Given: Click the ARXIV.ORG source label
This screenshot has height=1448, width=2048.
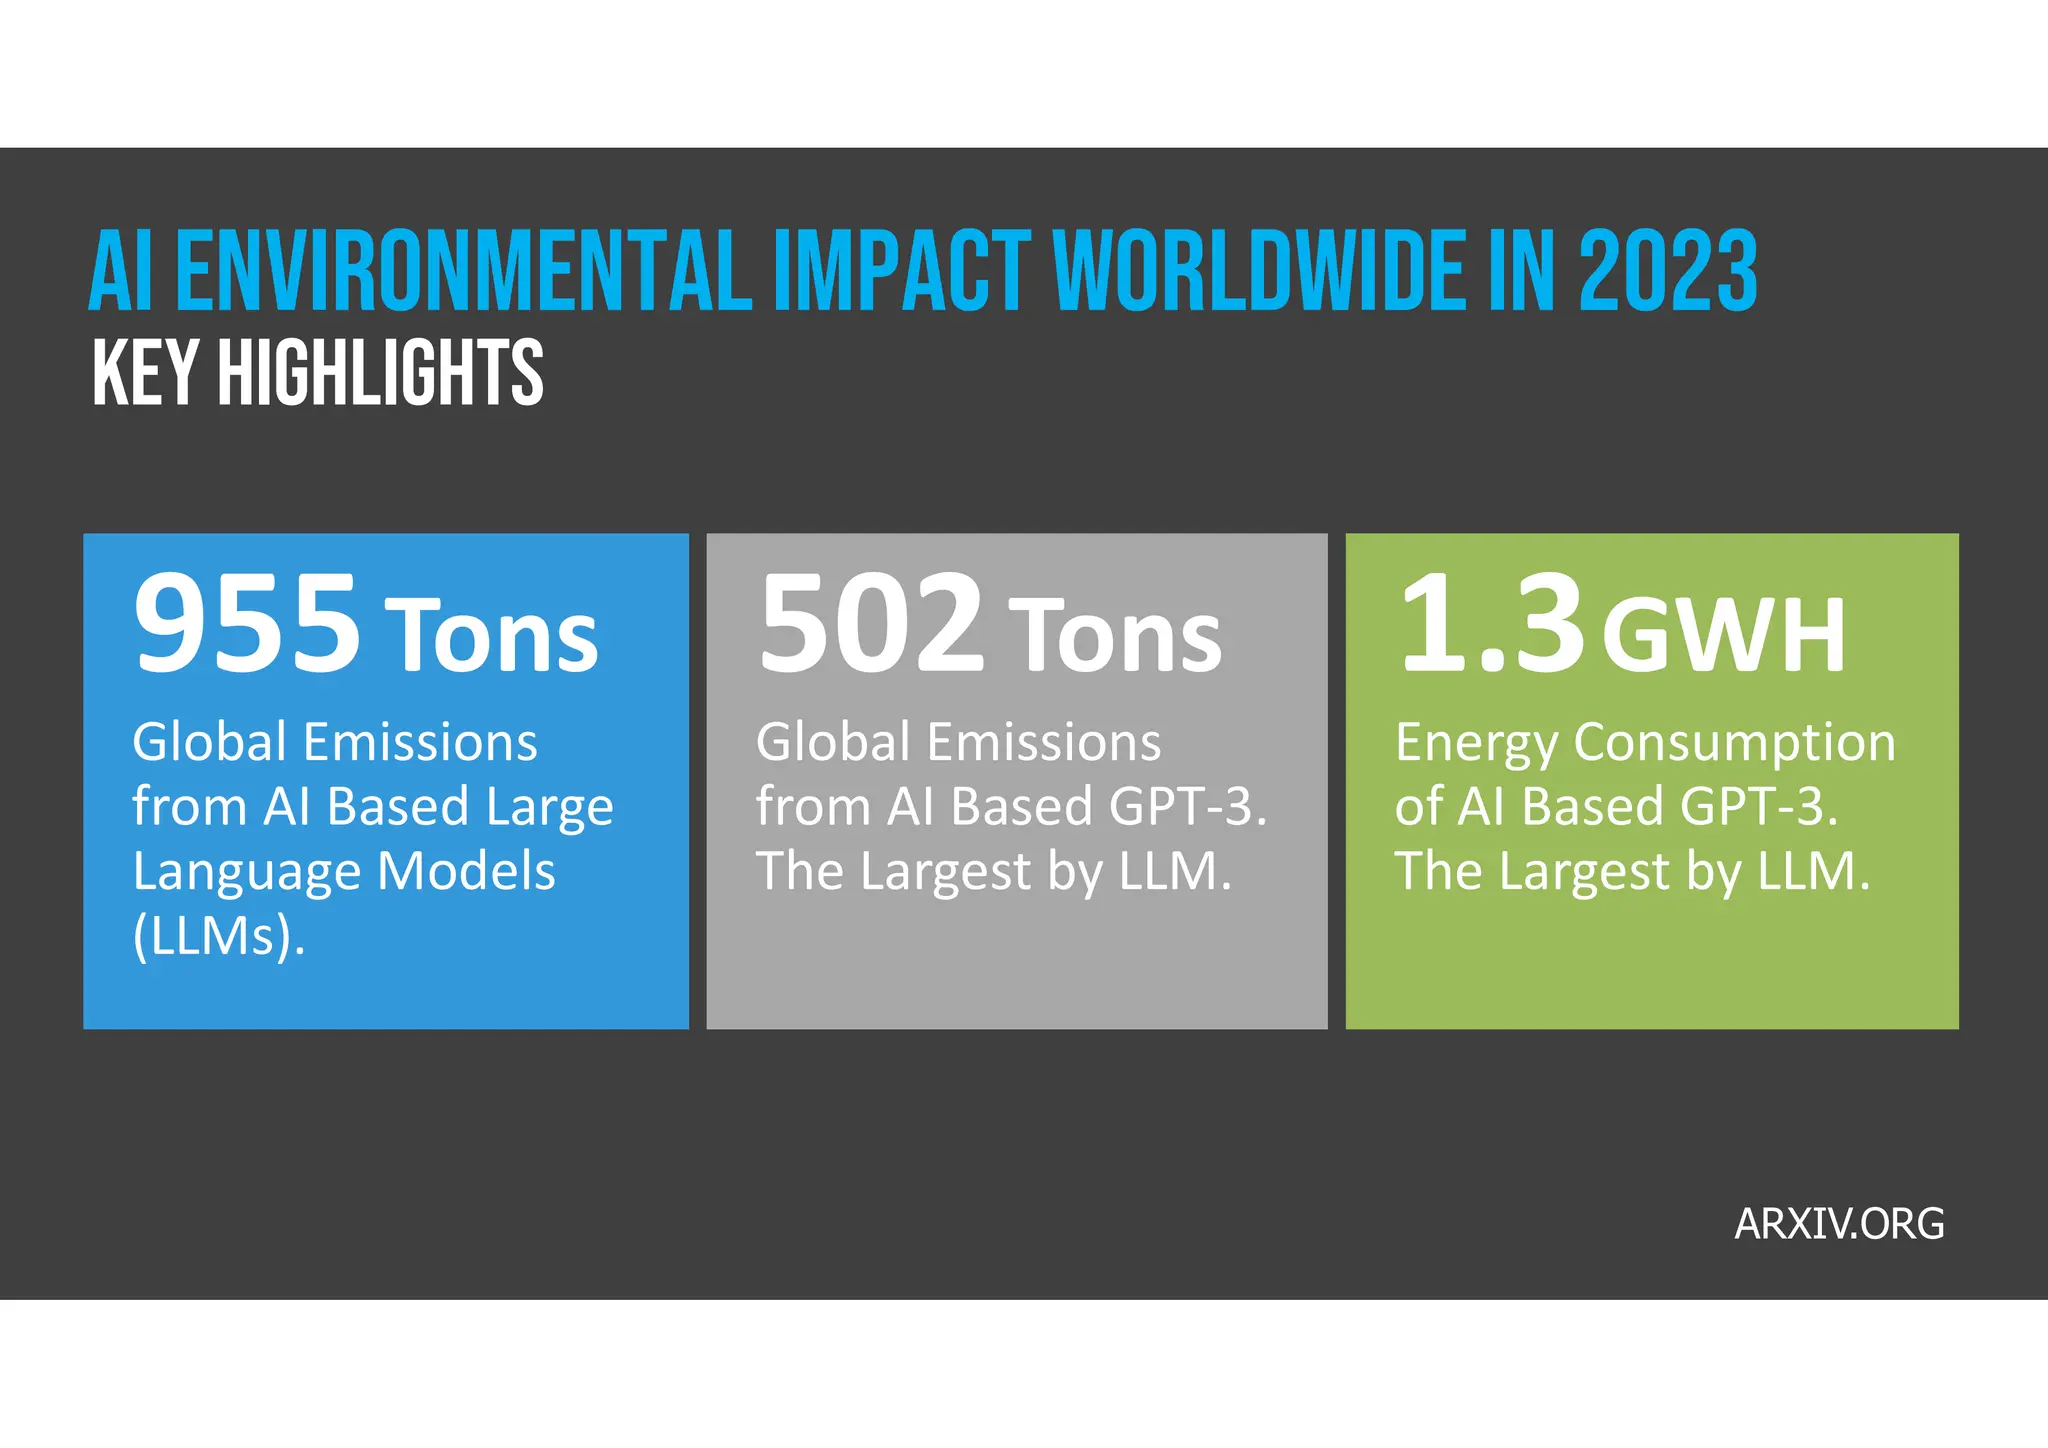Looking at the screenshot, I should (1839, 1224).
